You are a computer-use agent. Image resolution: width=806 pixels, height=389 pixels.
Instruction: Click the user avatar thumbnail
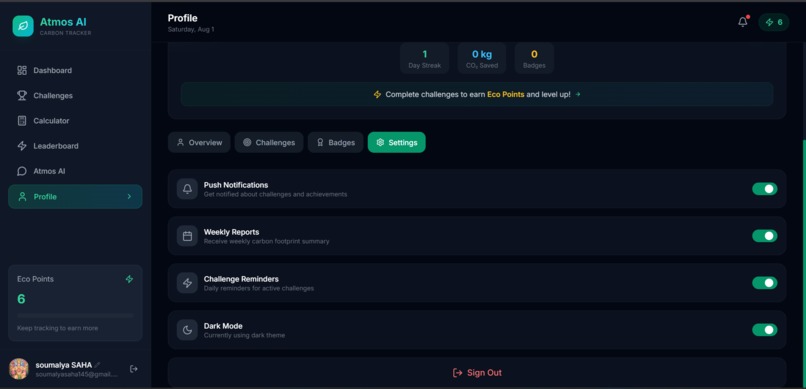tap(19, 369)
